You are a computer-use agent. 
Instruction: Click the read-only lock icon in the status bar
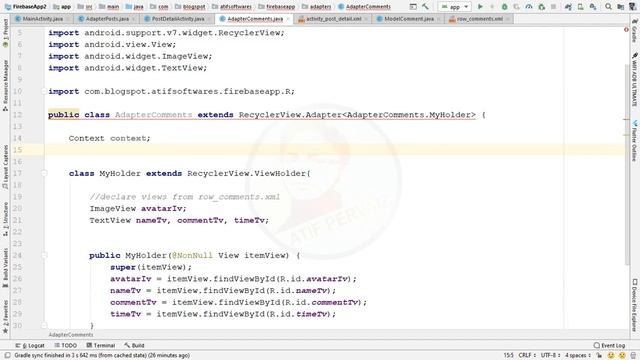pos(599,356)
